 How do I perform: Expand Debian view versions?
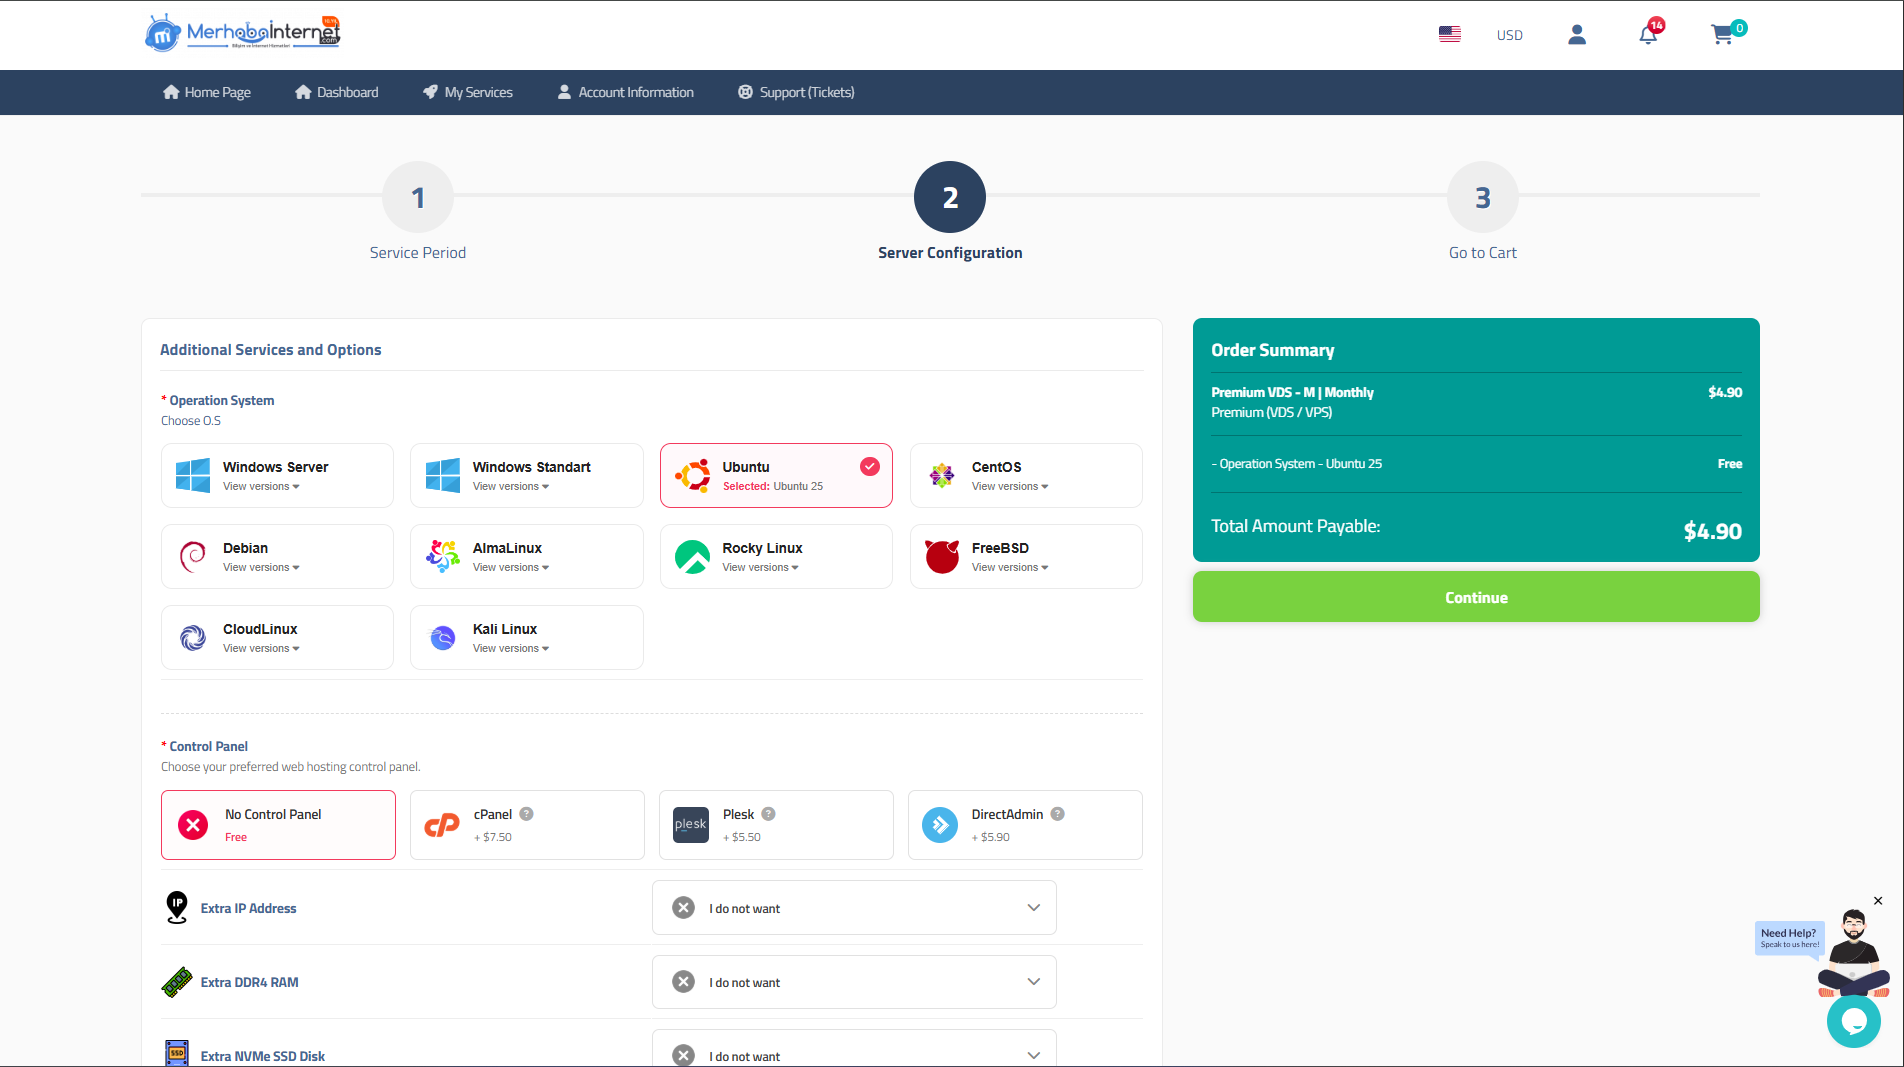[x=261, y=568]
